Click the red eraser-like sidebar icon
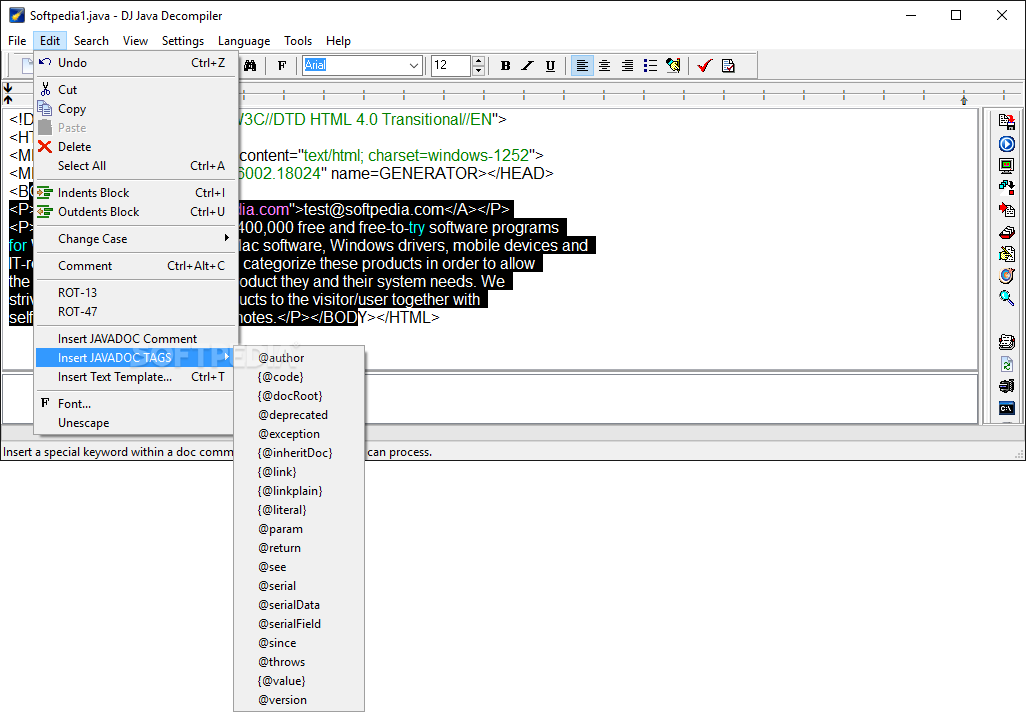Image resolution: width=1026 pixels, height=712 pixels. click(1006, 232)
